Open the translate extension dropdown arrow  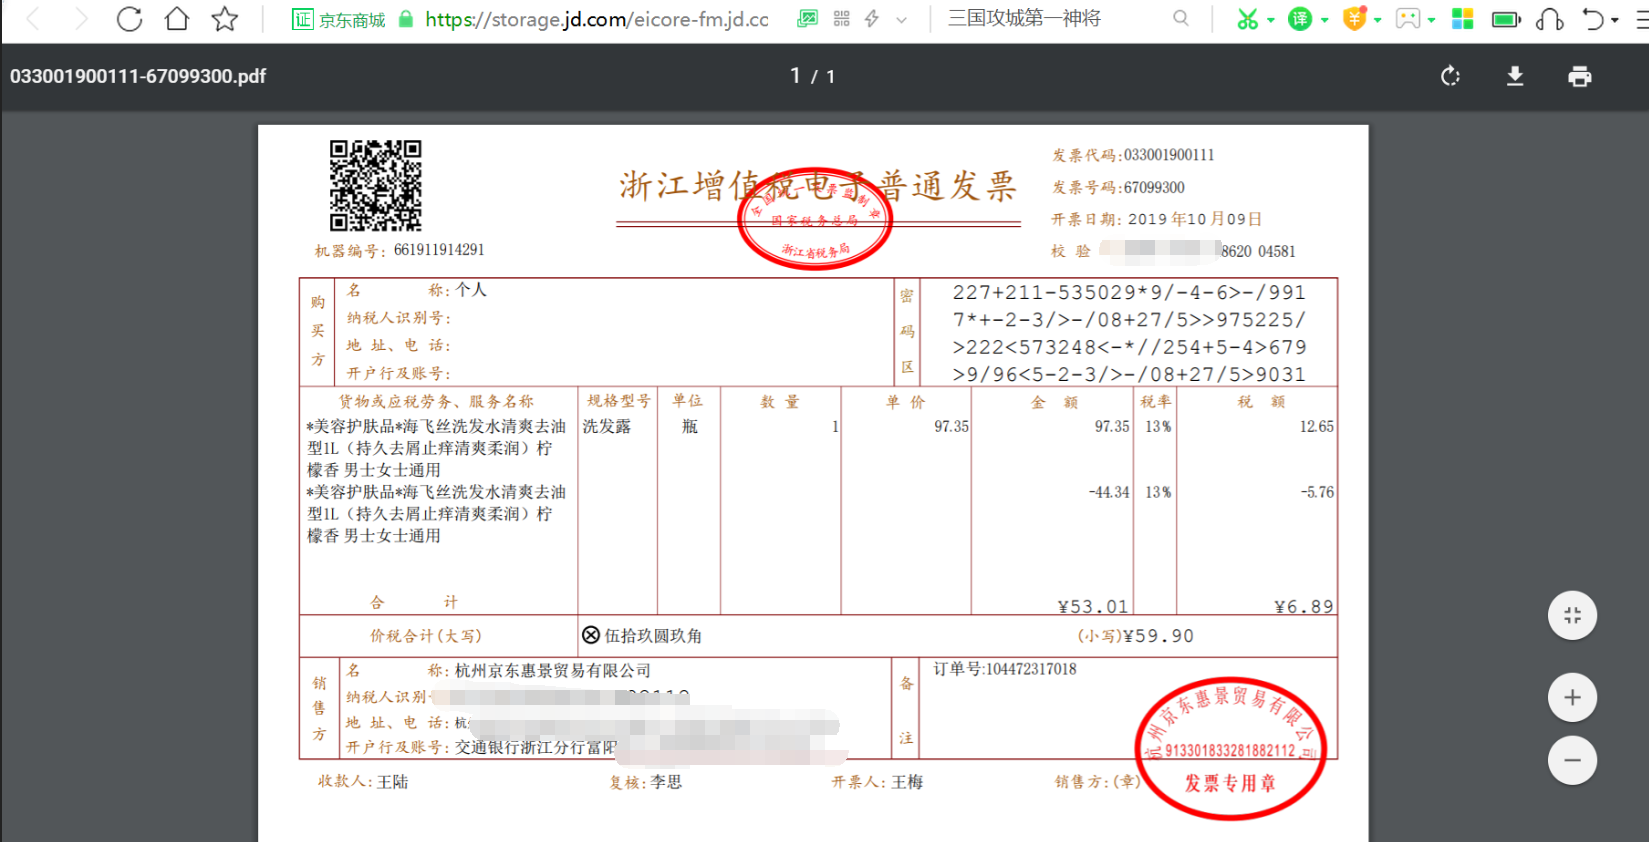tap(1325, 20)
